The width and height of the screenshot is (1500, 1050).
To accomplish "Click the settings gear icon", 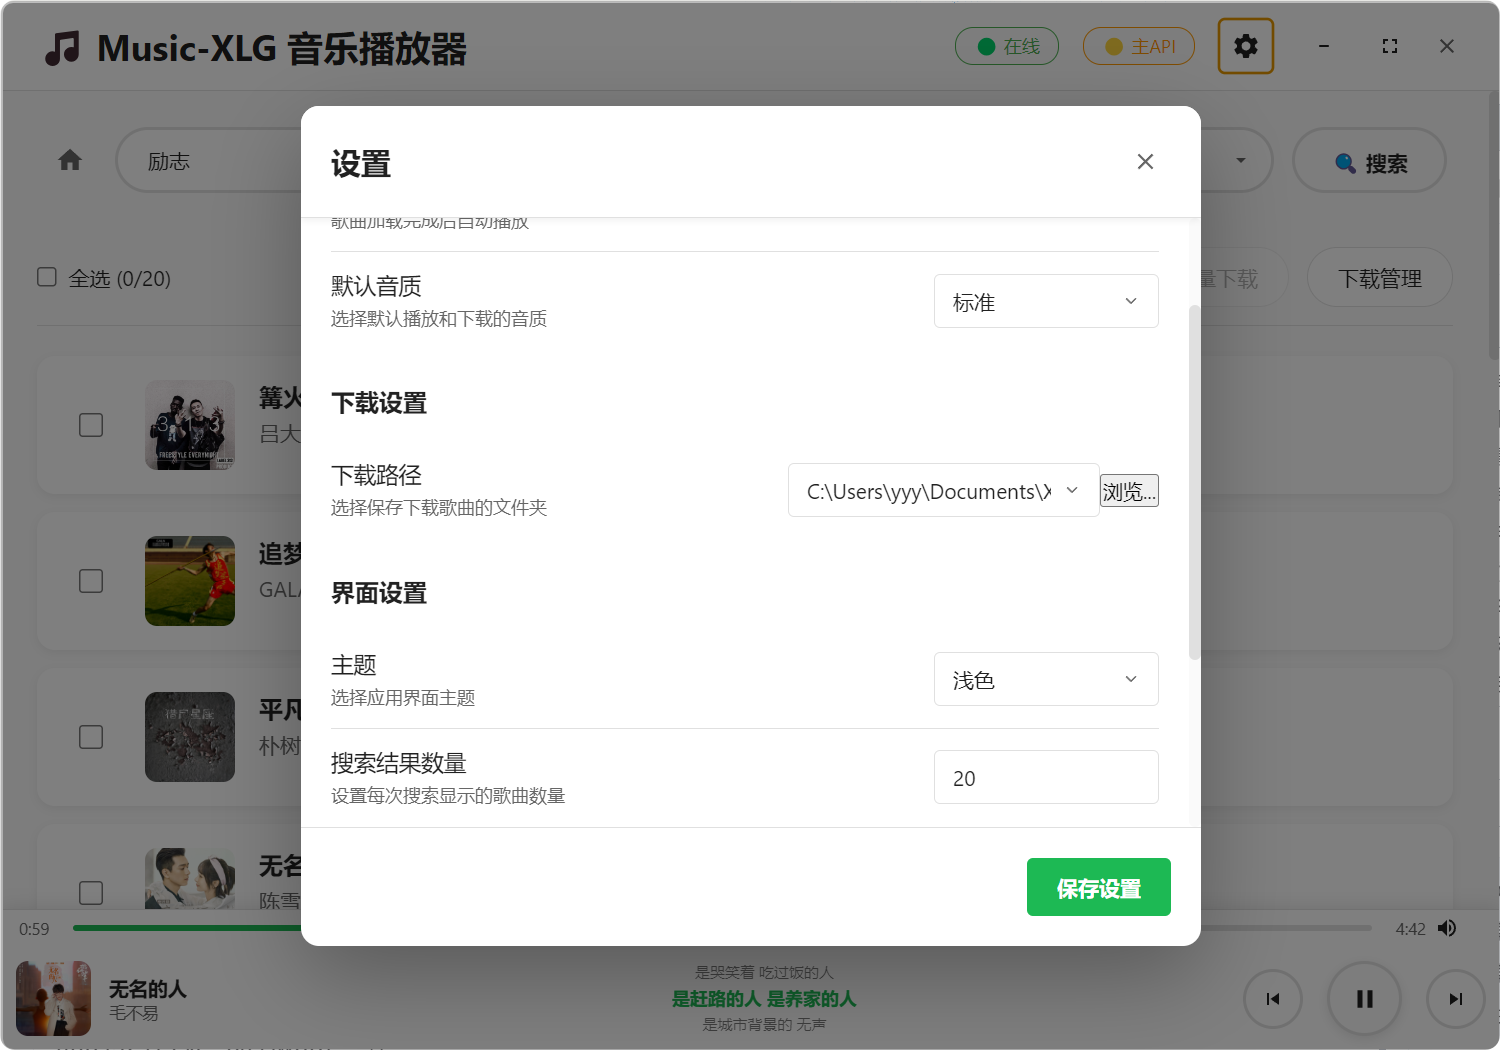I will click(1245, 46).
